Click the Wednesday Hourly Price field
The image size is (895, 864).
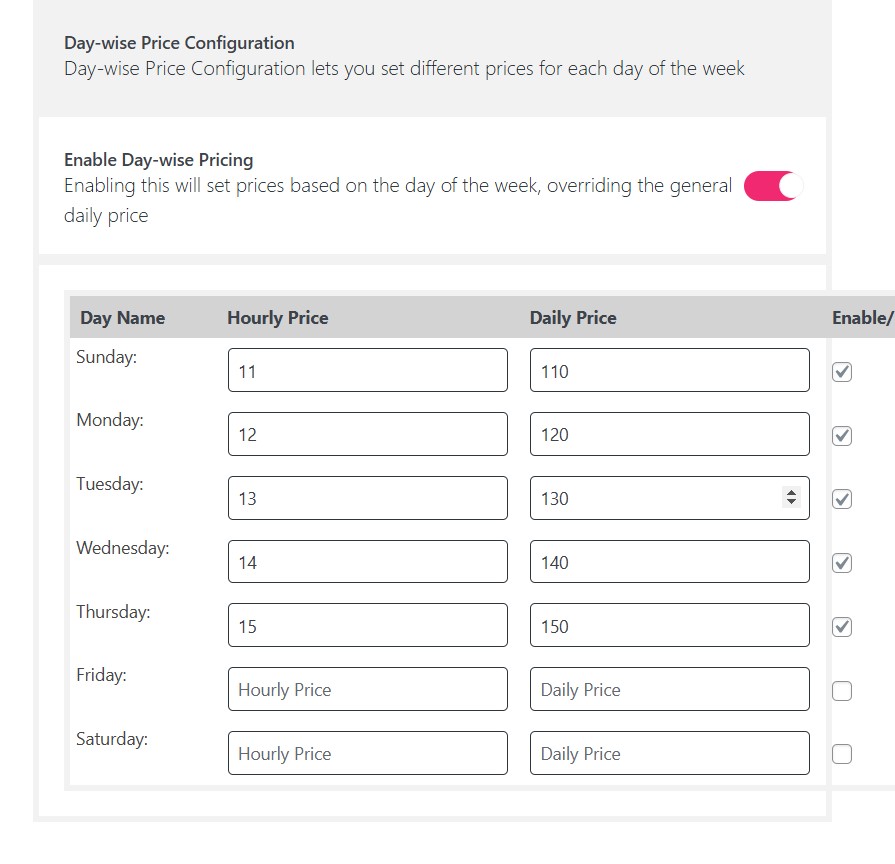pyautogui.click(x=367, y=562)
